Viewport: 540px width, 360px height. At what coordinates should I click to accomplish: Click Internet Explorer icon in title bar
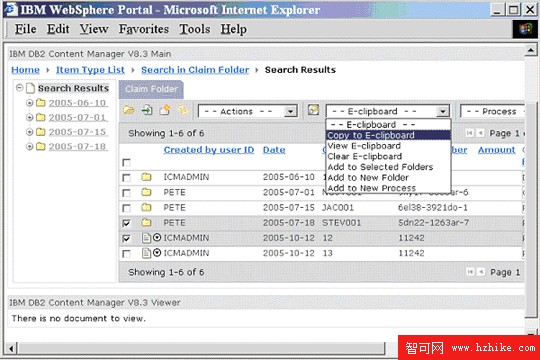(11, 10)
